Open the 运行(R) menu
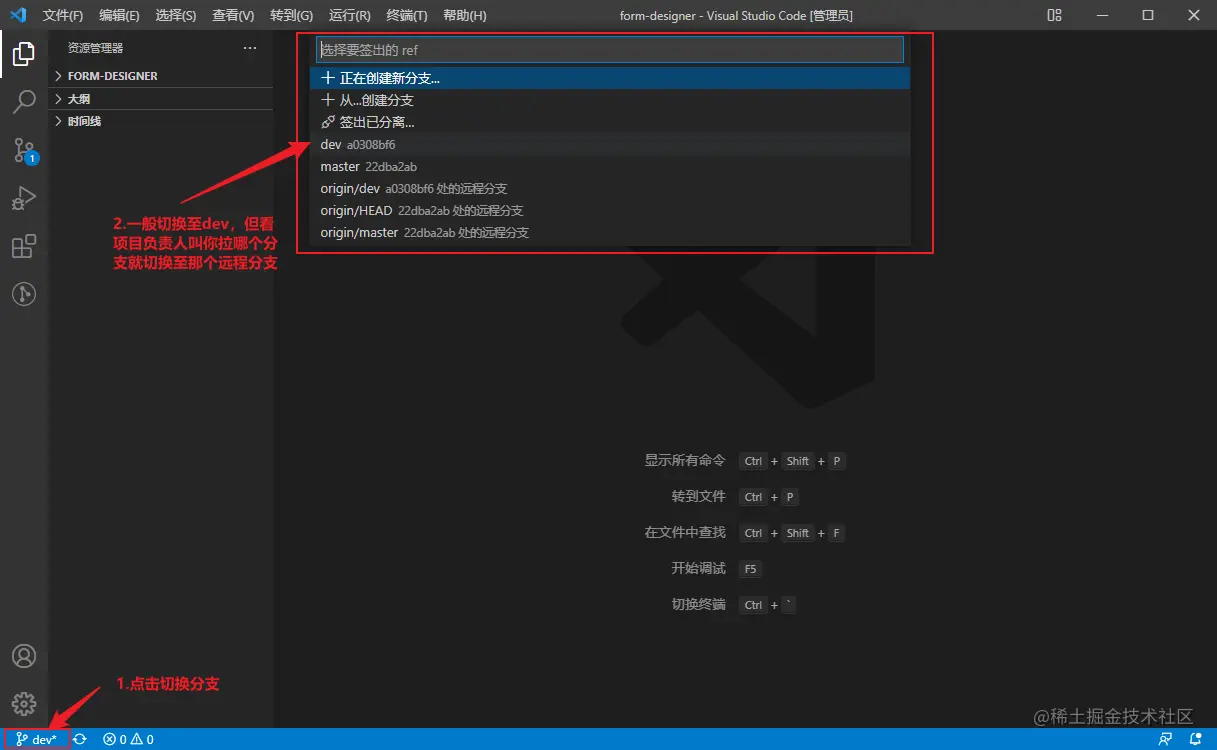Screen dimensions: 1217x750 point(350,16)
